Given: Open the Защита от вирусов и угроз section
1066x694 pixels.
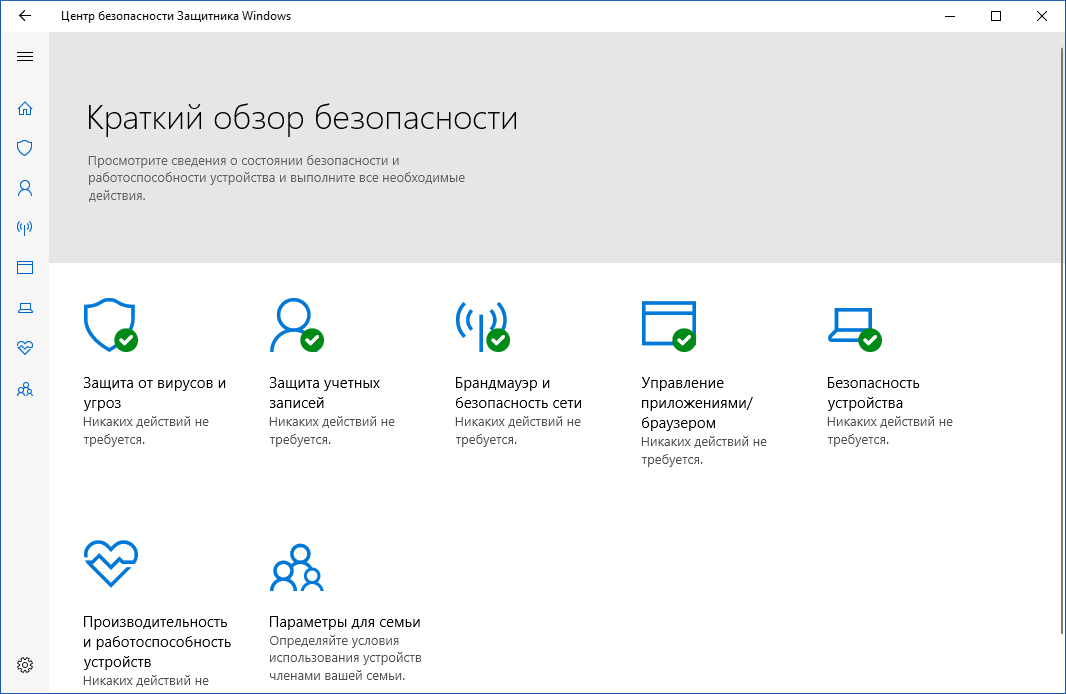Looking at the screenshot, I should 155,392.
